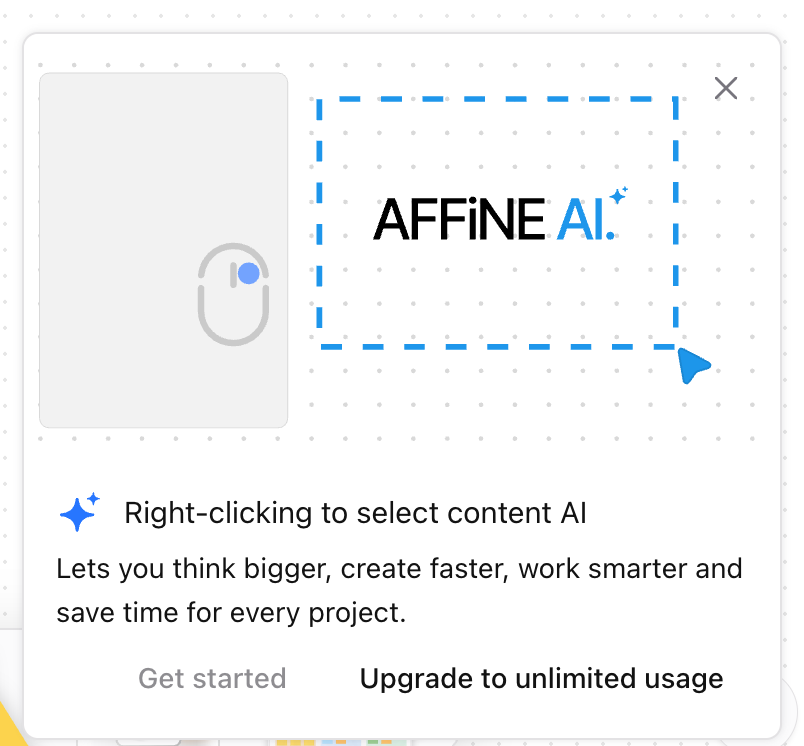Image resolution: width=804 pixels, height=746 pixels.
Task: Click the top-left corner of the dashed selection box
Action: 320,100
